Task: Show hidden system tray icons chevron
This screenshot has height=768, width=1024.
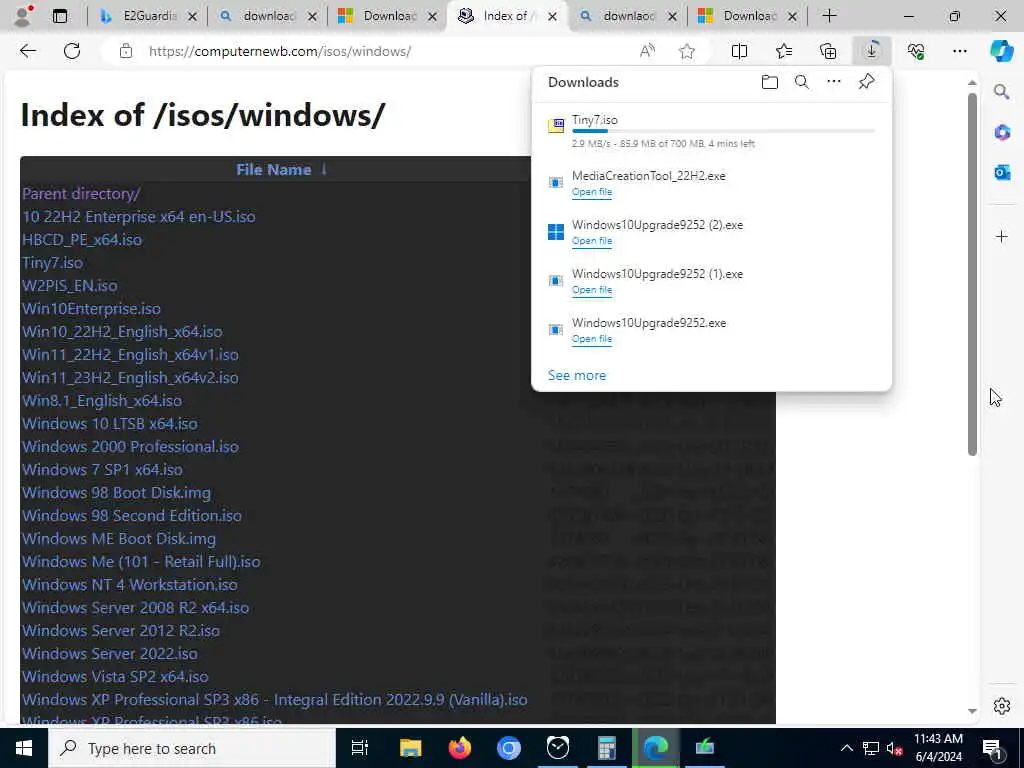Action: pos(846,748)
